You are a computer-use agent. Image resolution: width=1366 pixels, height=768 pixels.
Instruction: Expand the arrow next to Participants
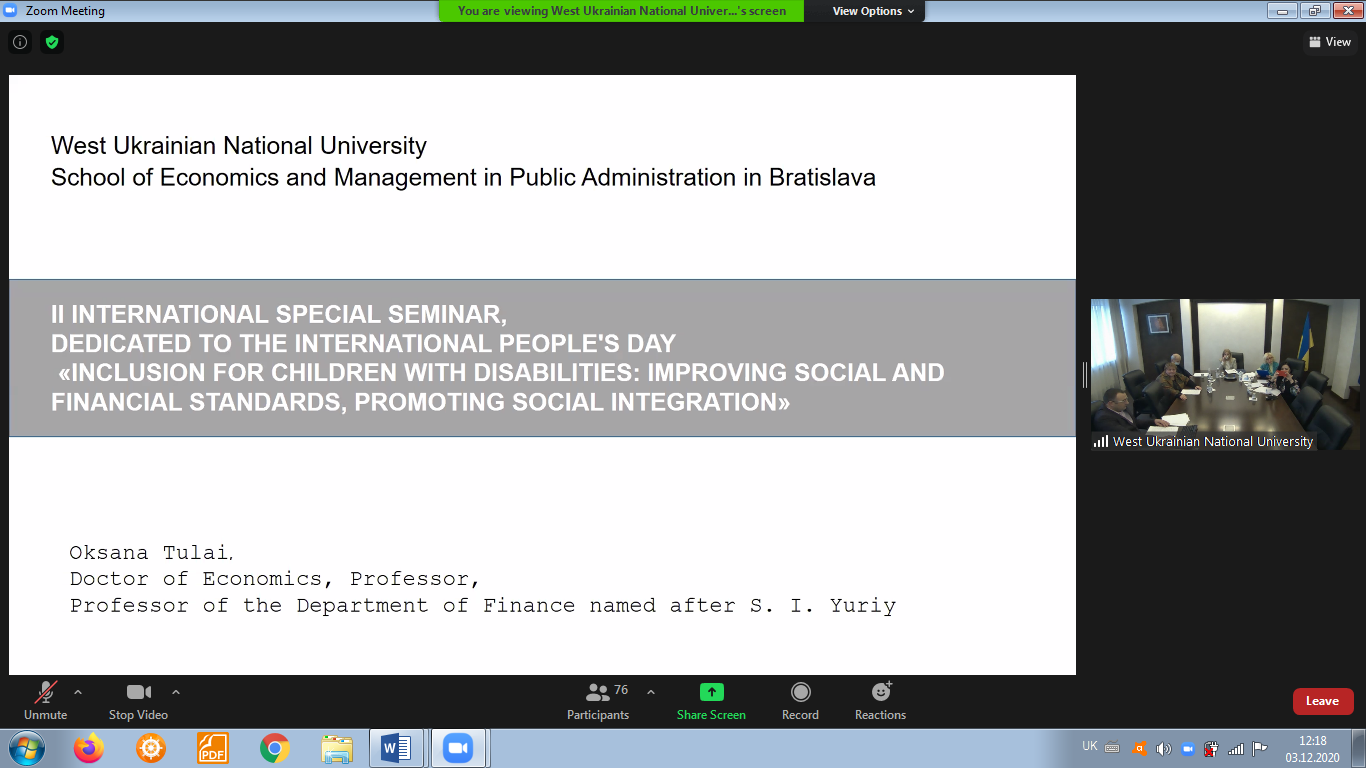651,692
